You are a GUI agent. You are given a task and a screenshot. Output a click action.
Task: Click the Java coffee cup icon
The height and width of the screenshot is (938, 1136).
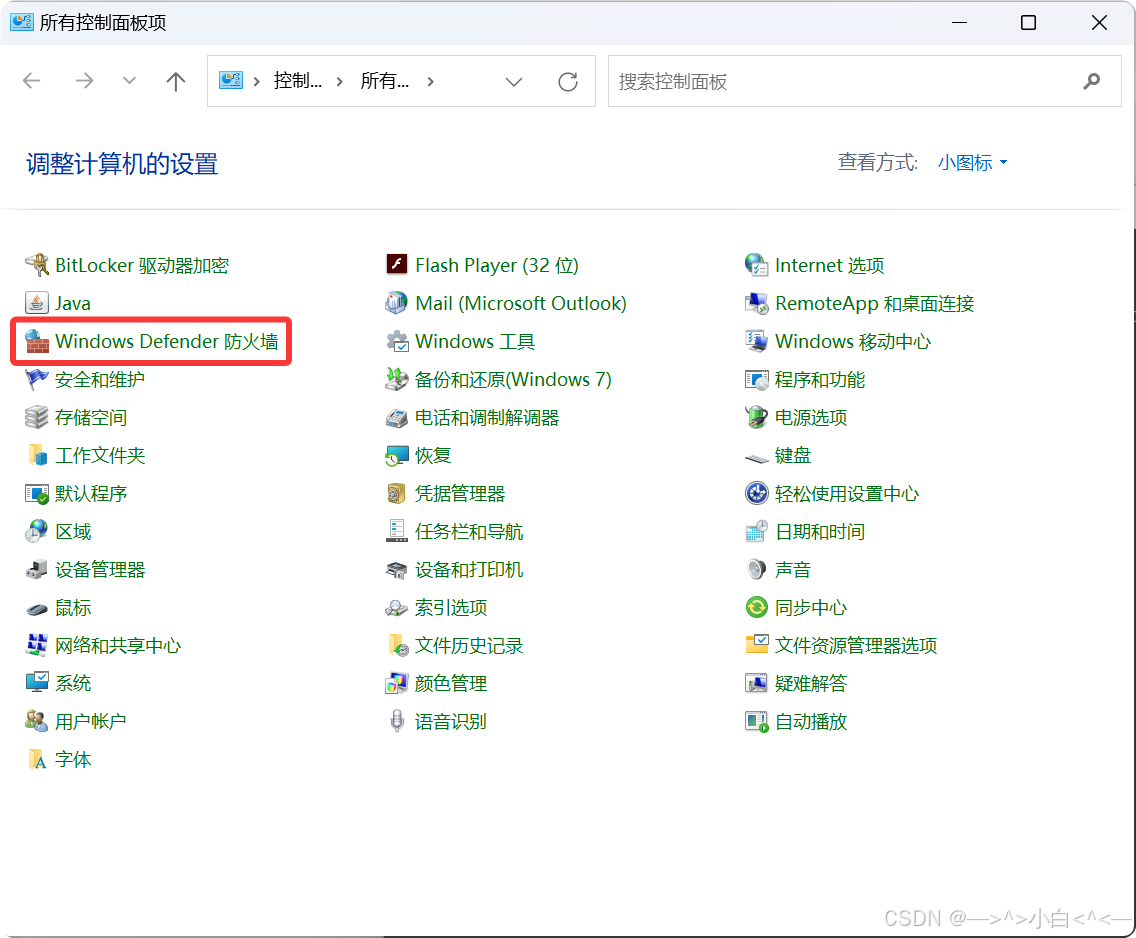click(36, 303)
